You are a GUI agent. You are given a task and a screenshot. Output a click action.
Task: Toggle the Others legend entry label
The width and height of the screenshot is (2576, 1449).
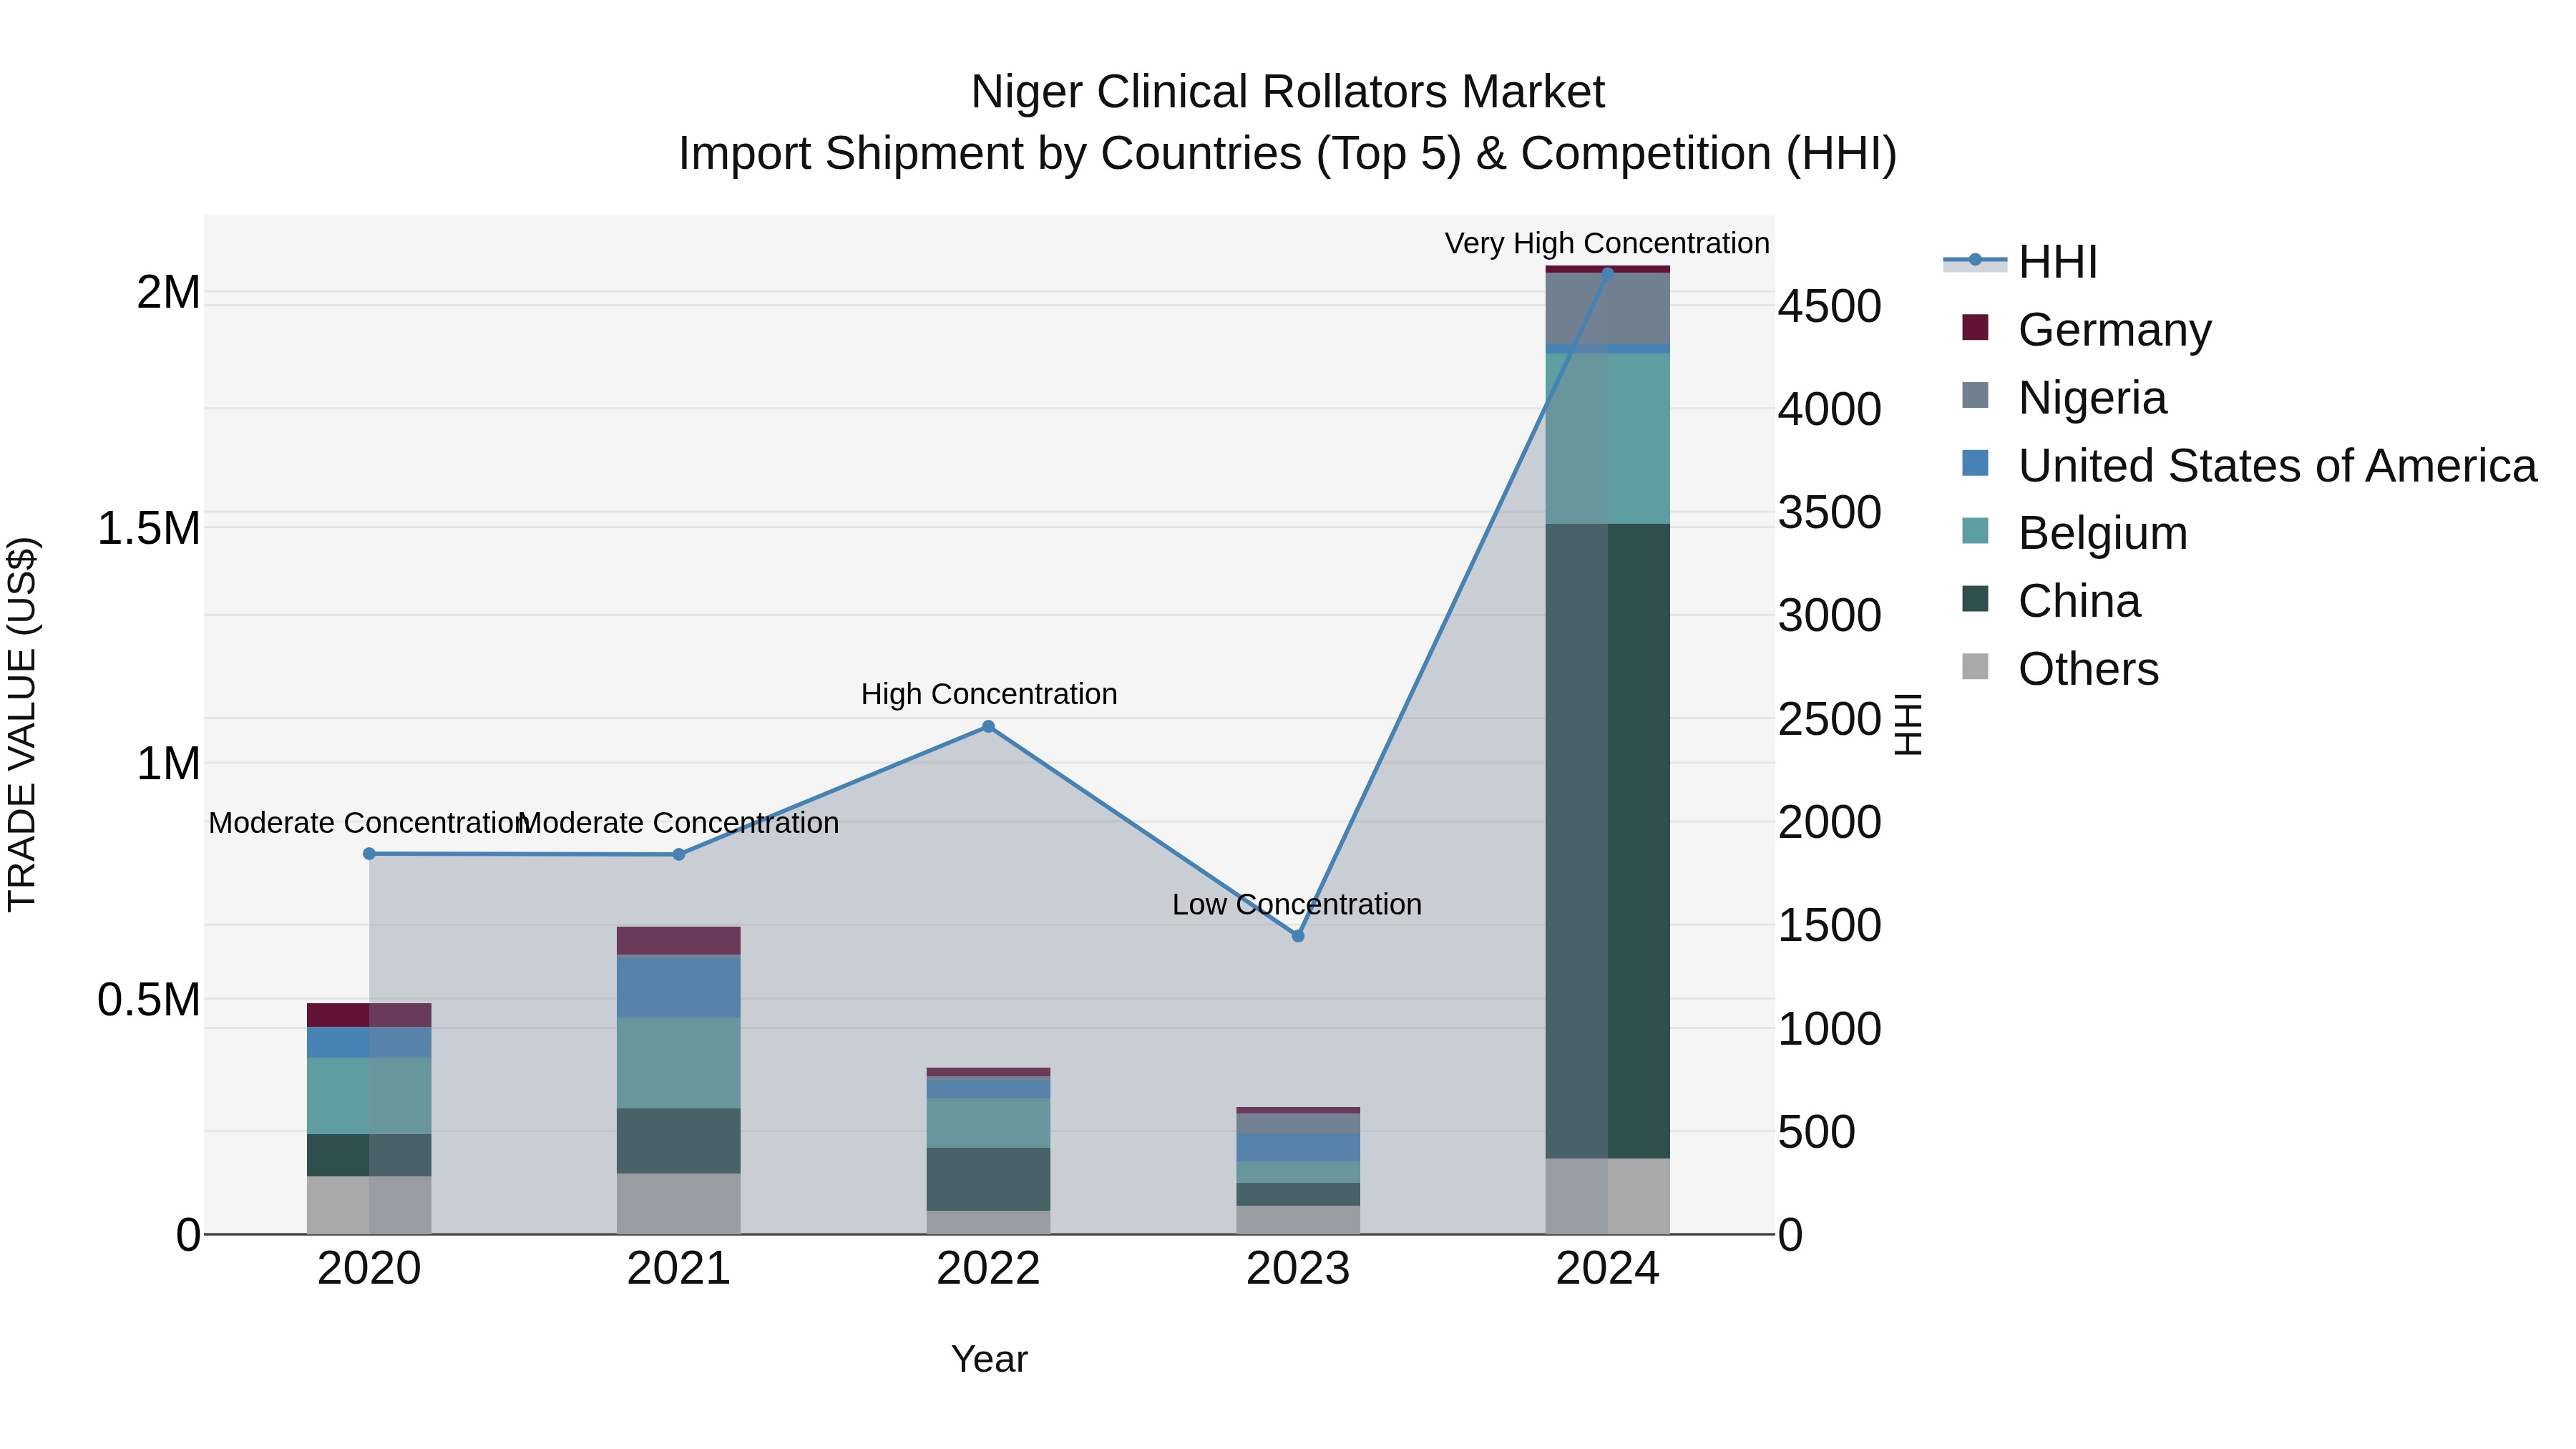[x=2089, y=669]
